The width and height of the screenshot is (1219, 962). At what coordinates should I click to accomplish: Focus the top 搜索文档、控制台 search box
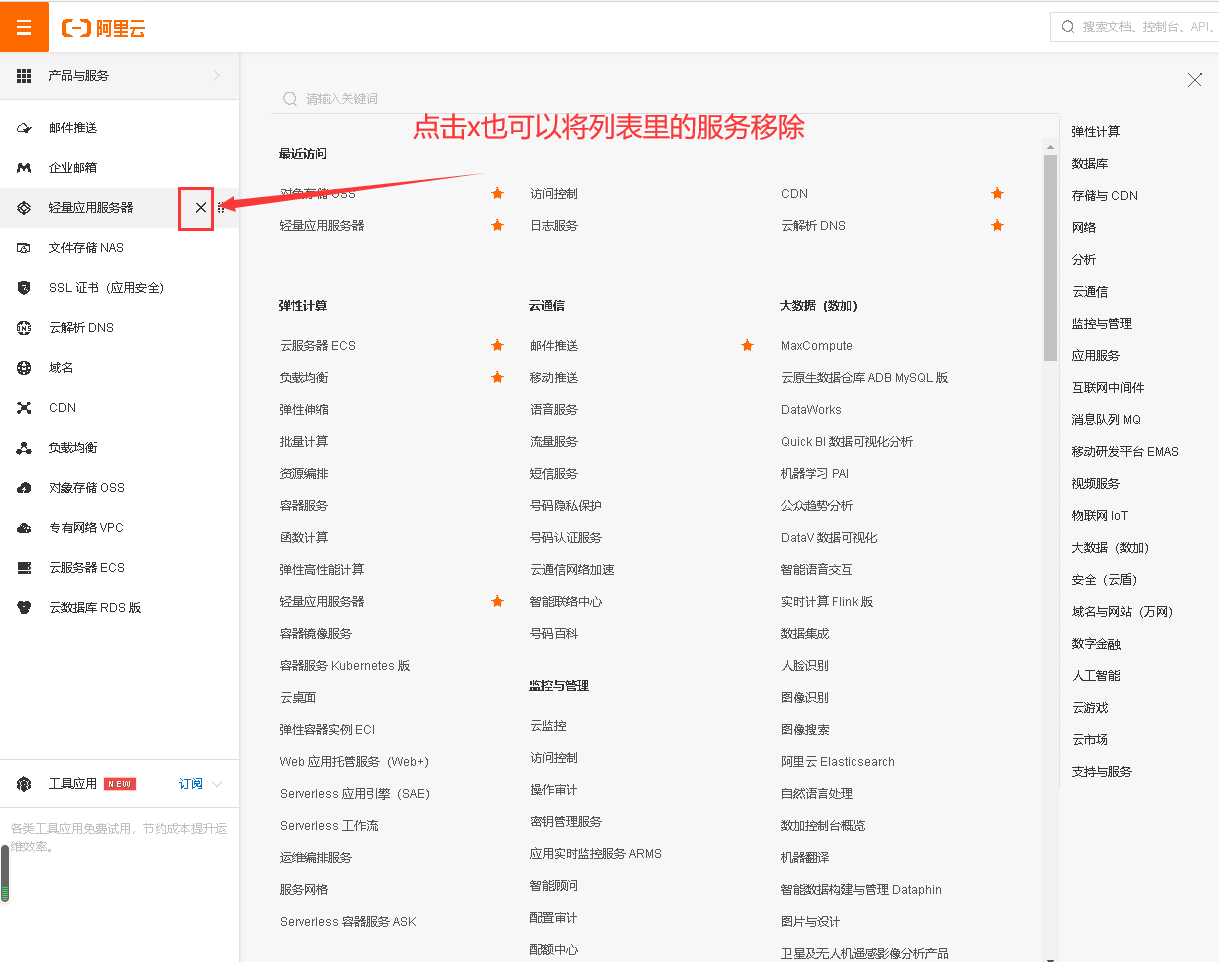[x=1134, y=27]
